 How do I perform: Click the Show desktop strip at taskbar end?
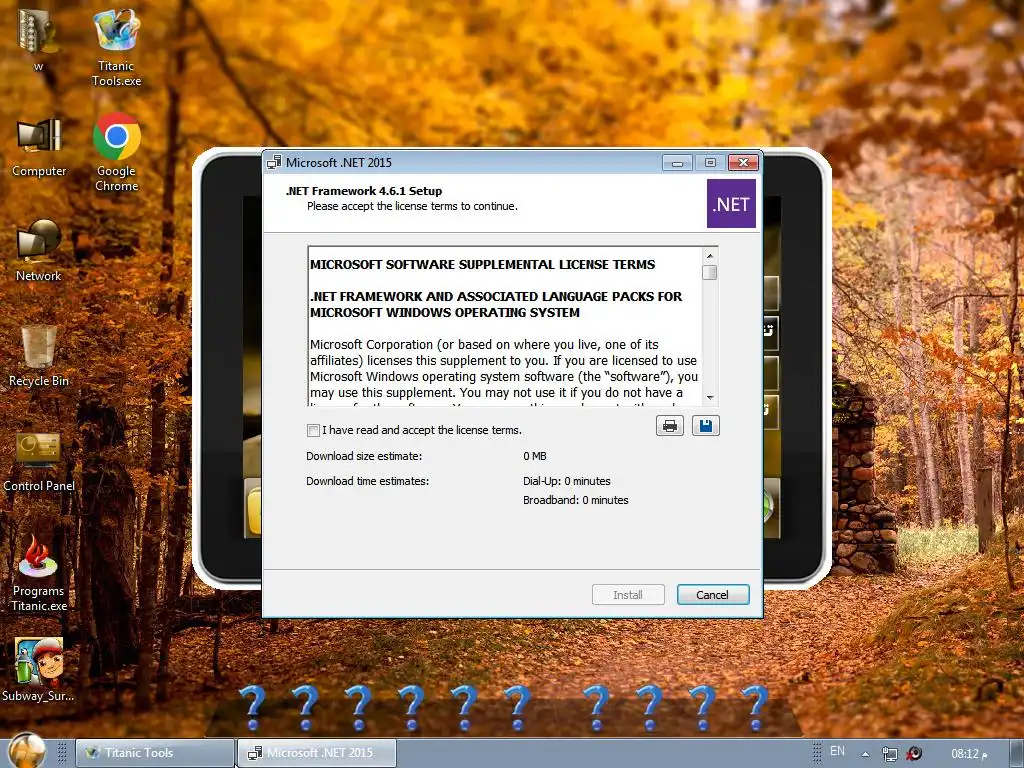coord(1016,753)
